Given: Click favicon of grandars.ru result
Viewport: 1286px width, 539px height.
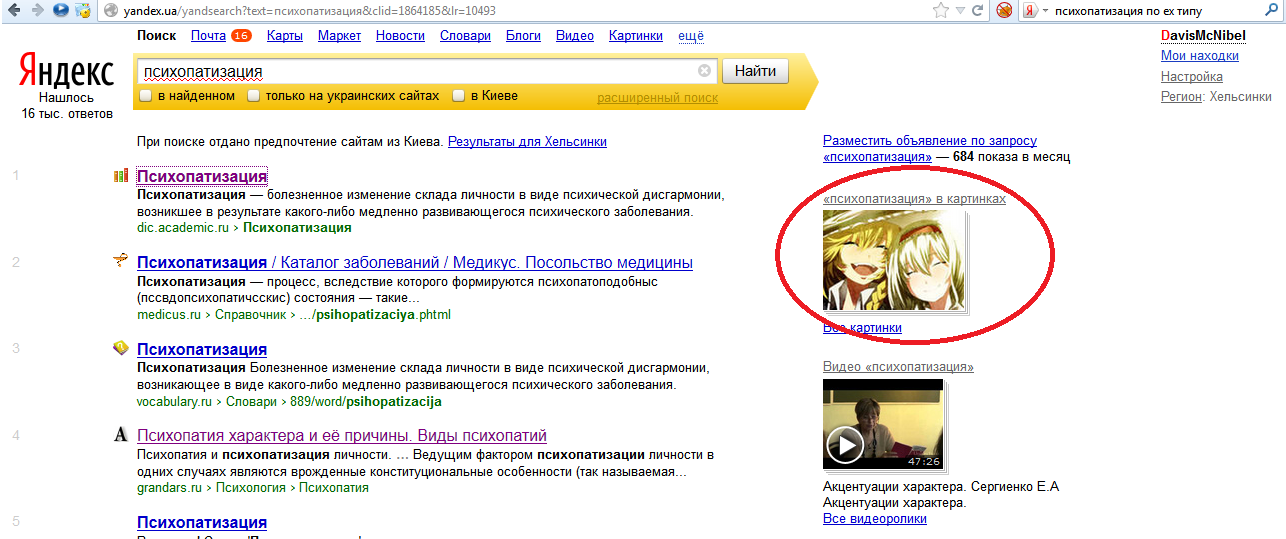Looking at the screenshot, I should pyautogui.click(x=121, y=435).
